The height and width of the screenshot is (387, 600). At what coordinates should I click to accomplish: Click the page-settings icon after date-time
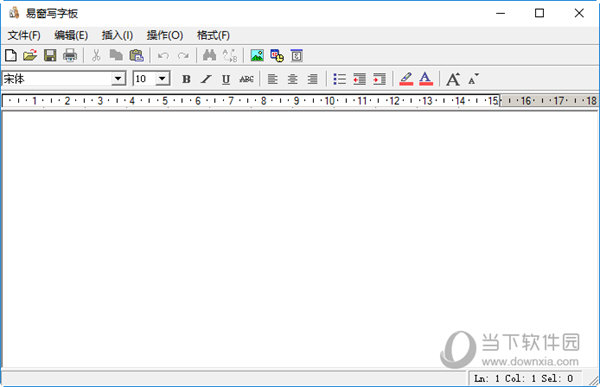point(297,56)
